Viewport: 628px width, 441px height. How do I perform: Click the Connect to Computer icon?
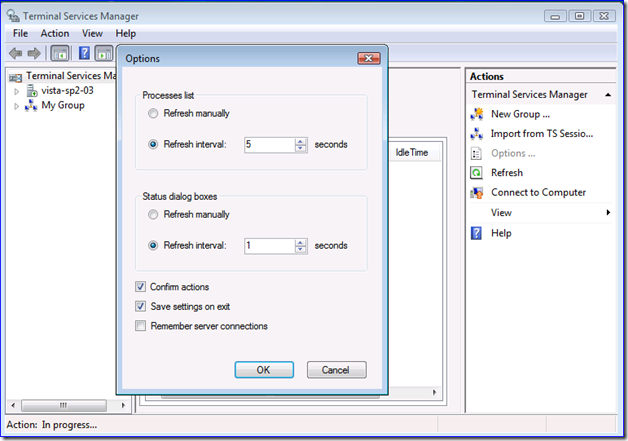pyautogui.click(x=477, y=193)
